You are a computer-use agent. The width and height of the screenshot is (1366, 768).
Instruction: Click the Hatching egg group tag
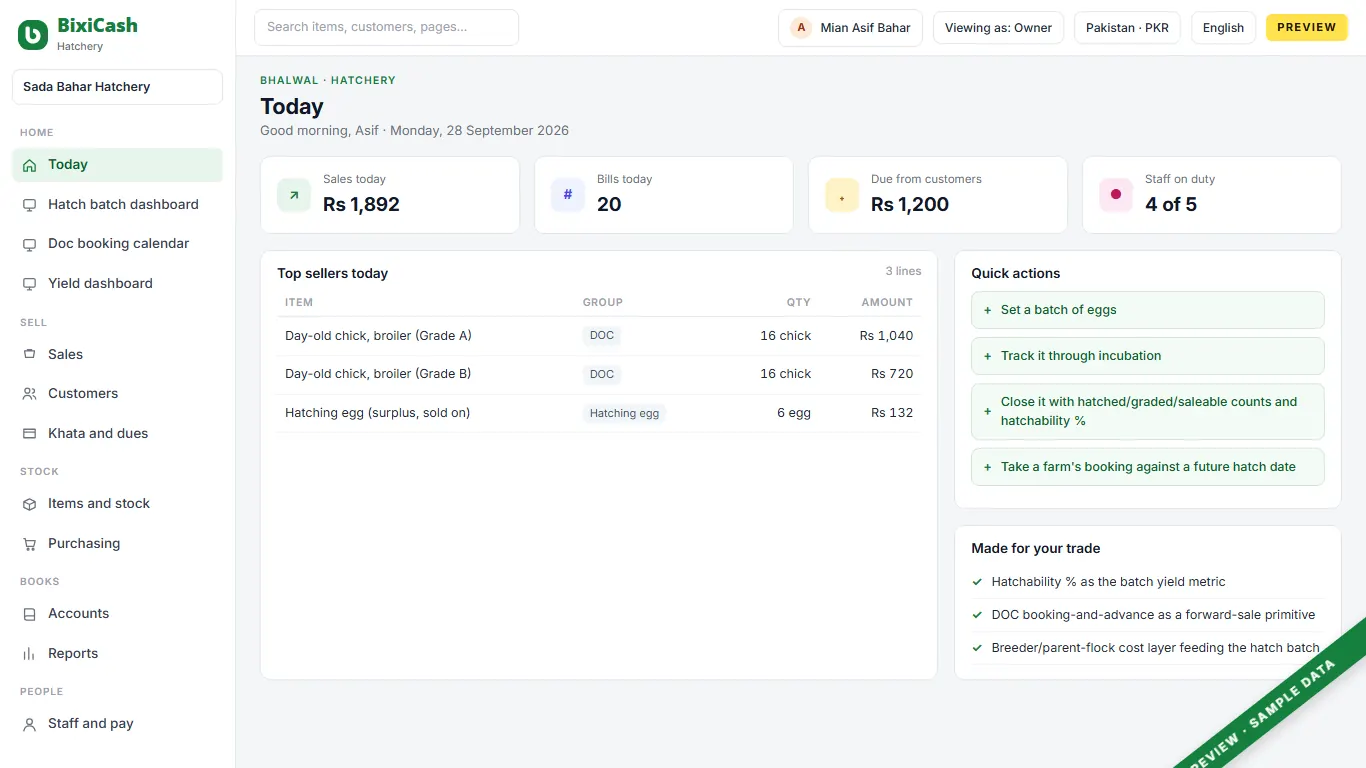tap(625, 413)
